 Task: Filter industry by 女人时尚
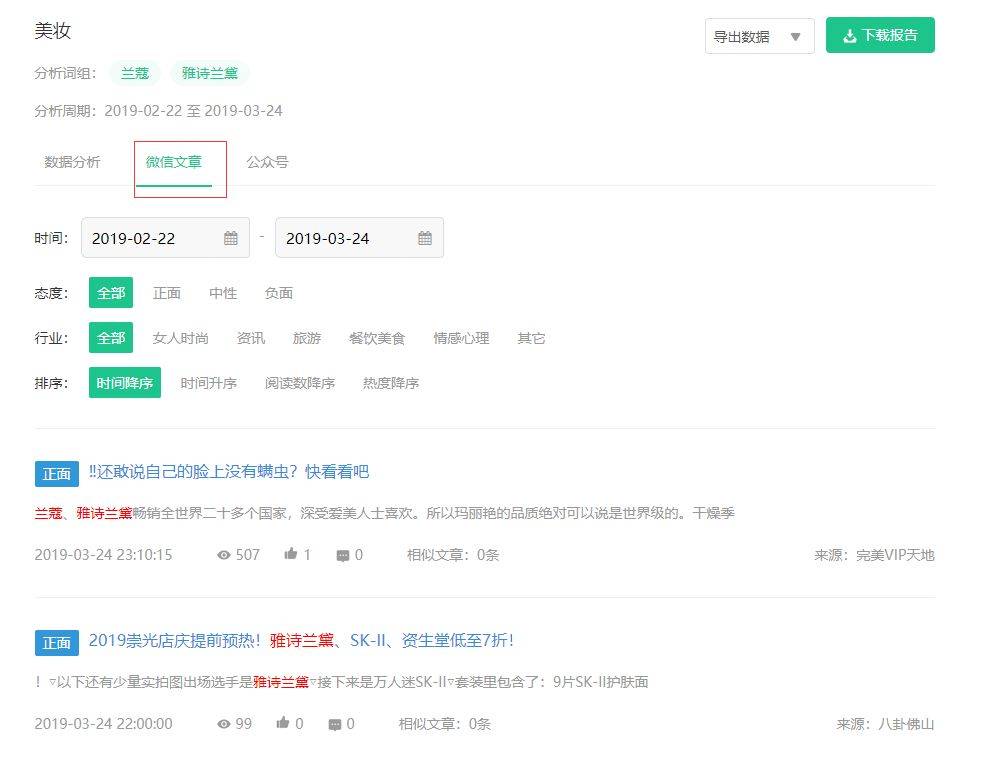tap(180, 338)
